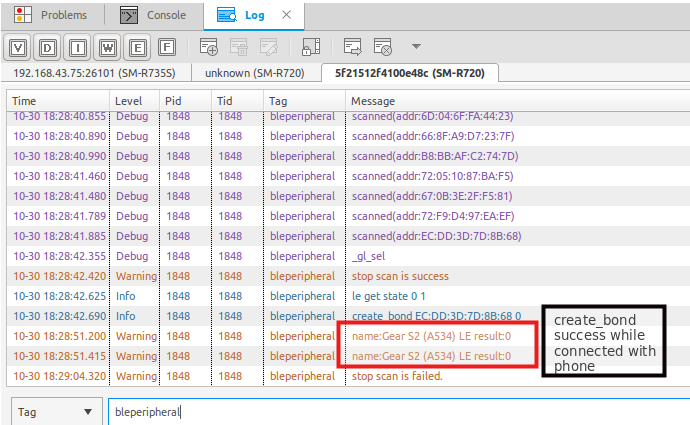Click the export log icon
690x425 pixels.
pos(353,47)
